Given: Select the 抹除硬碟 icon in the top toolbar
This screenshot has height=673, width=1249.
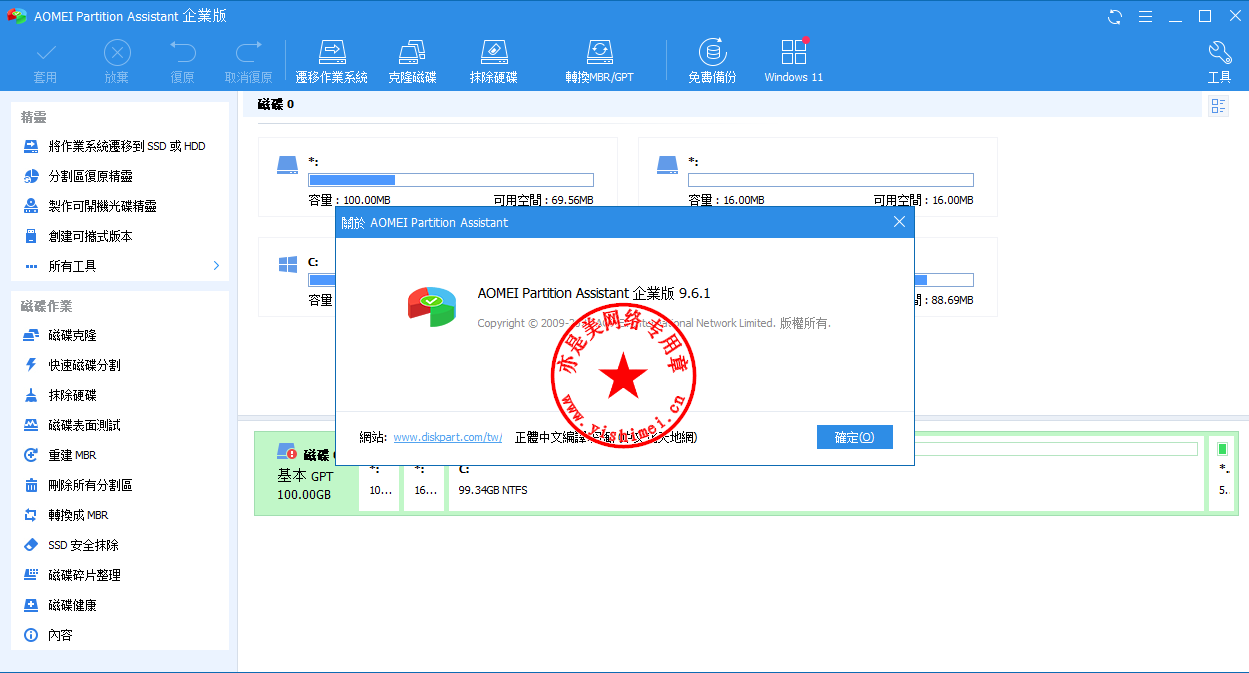Looking at the screenshot, I should tap(493, 61).
